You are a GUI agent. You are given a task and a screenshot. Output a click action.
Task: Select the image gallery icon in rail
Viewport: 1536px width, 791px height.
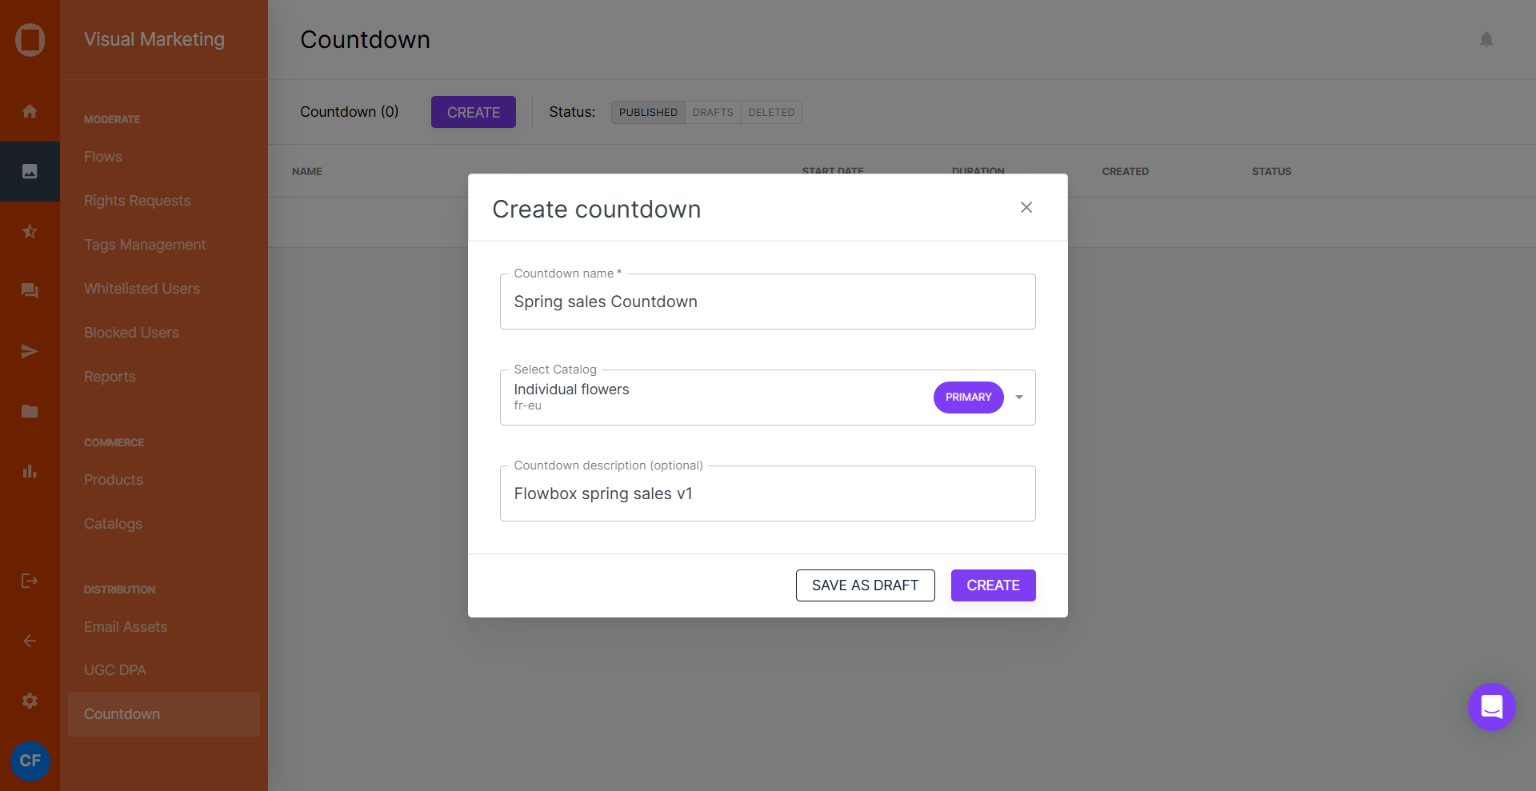point(30,171)
